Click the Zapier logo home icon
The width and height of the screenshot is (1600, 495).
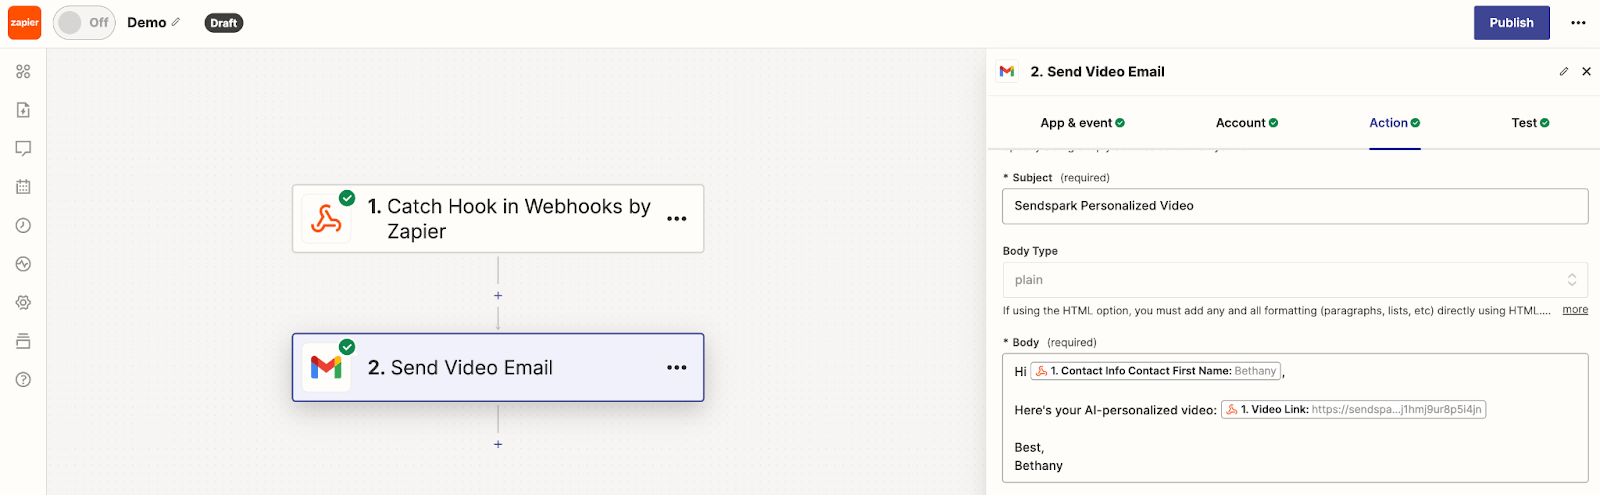(24, 22)
